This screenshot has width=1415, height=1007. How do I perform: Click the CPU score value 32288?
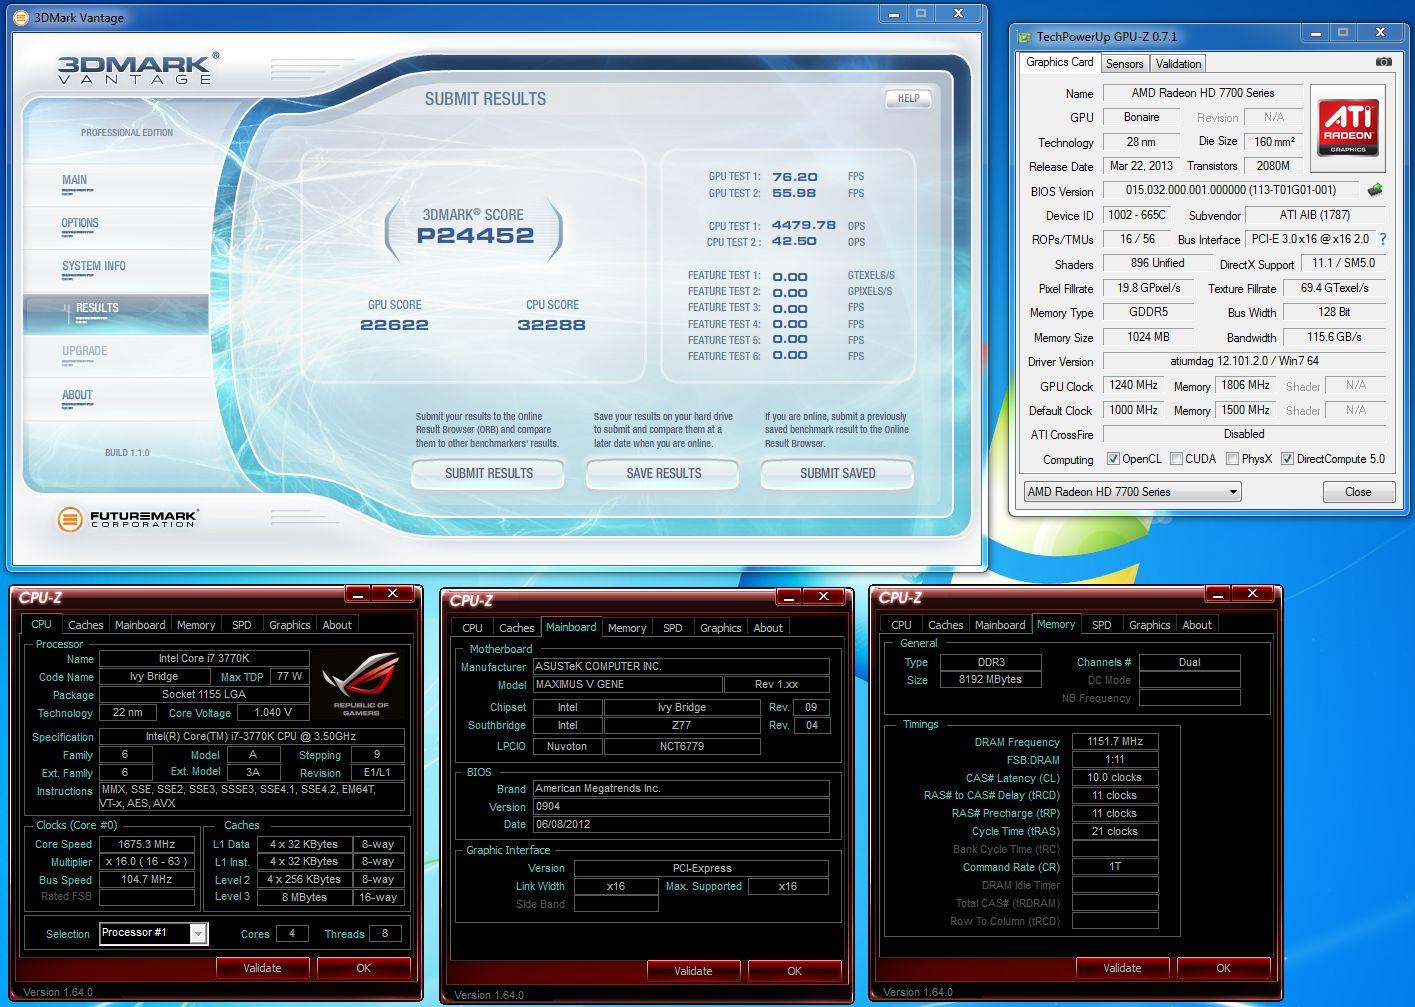tap(551, 325)
